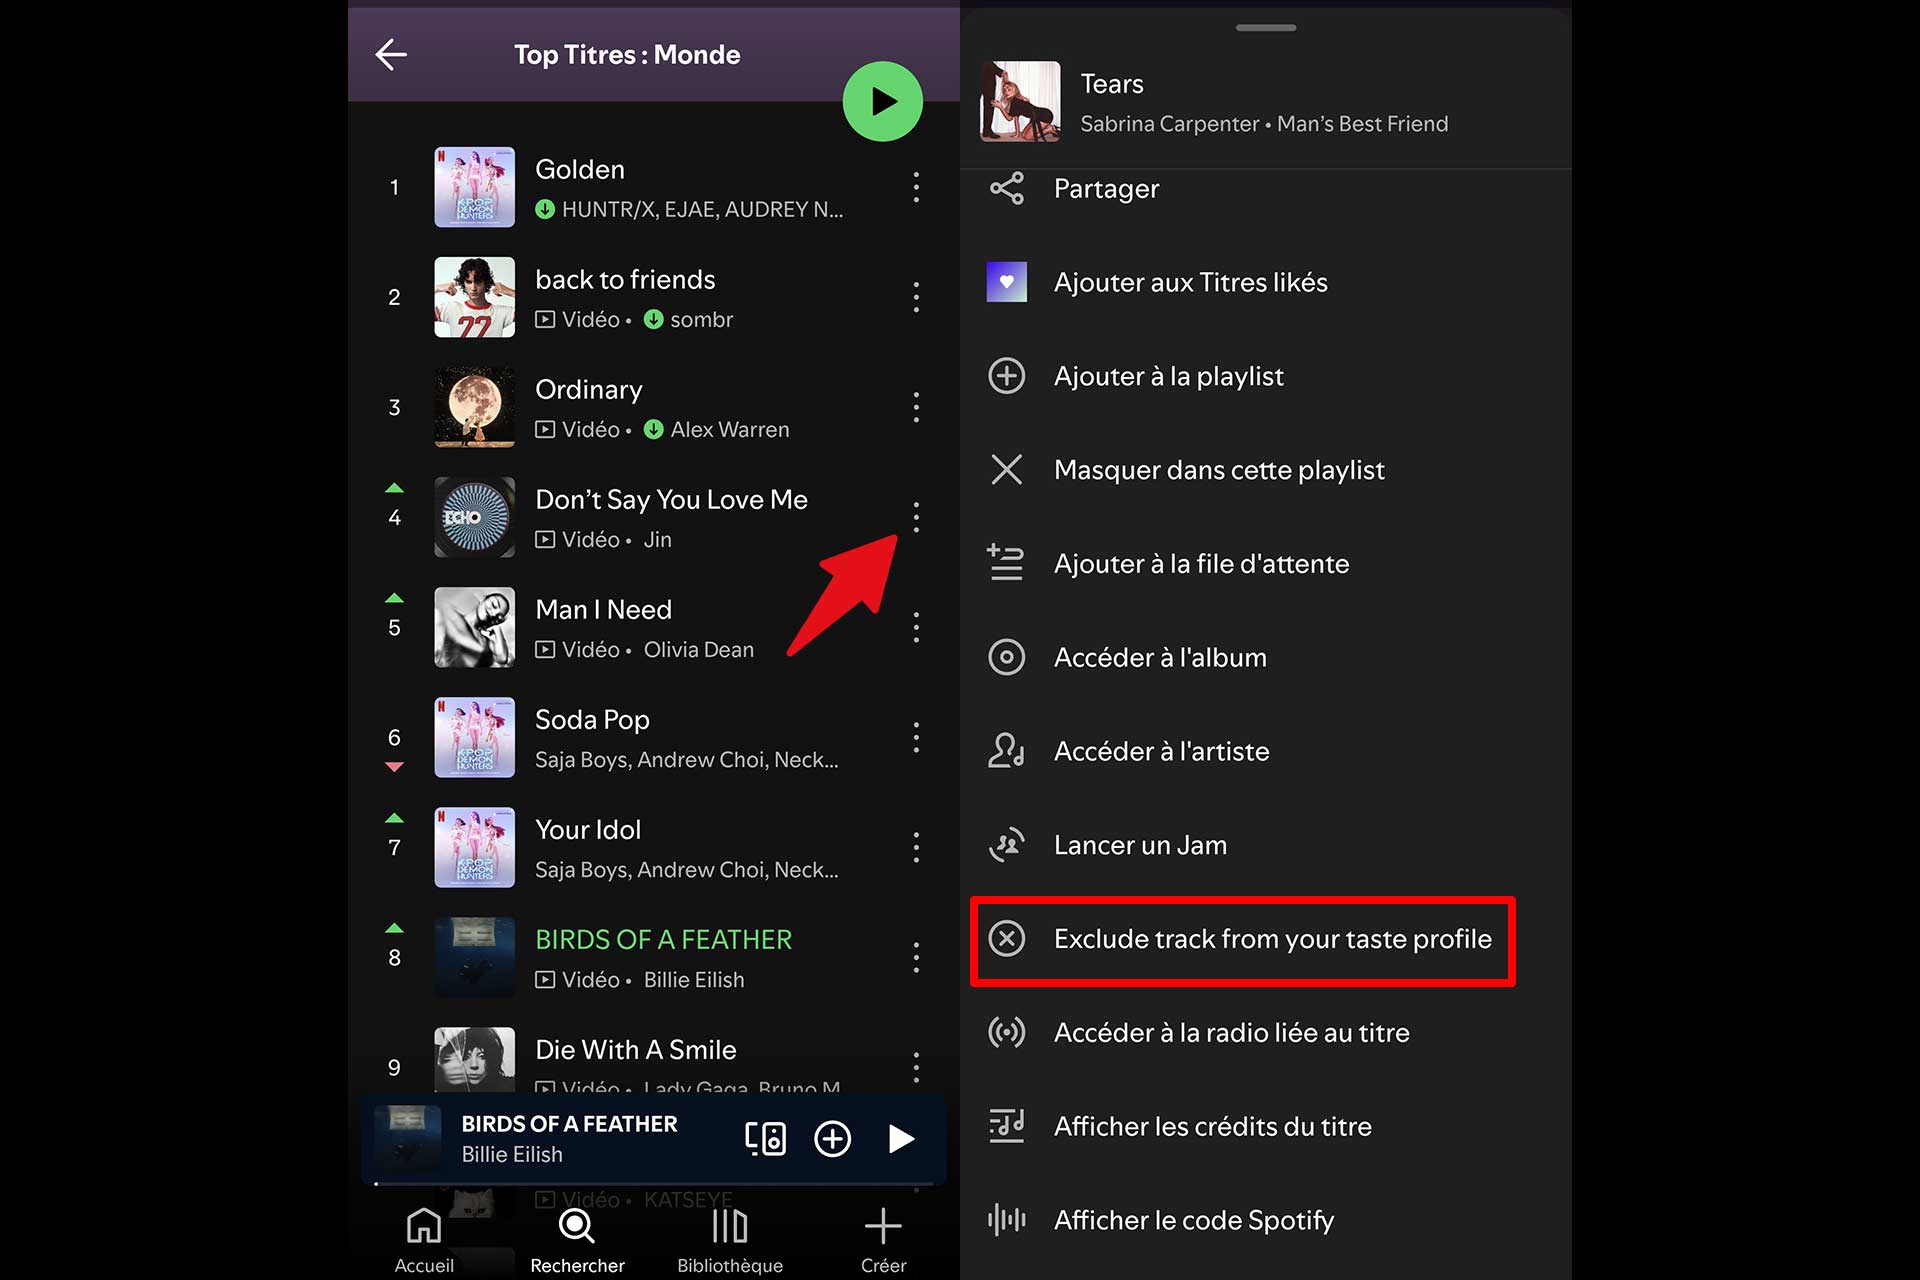This screenshot has width=1920, height=1280.
Task: Open the device connect icon in the mini player
Action: tap(765, 1138)
